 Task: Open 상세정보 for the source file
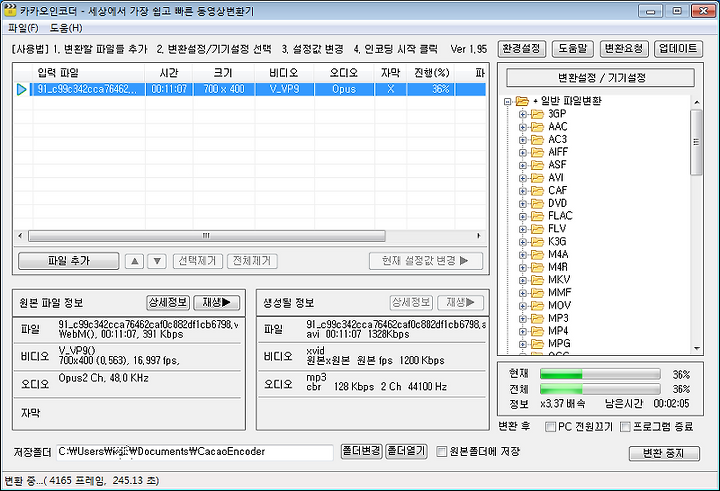tap(168, 302)
